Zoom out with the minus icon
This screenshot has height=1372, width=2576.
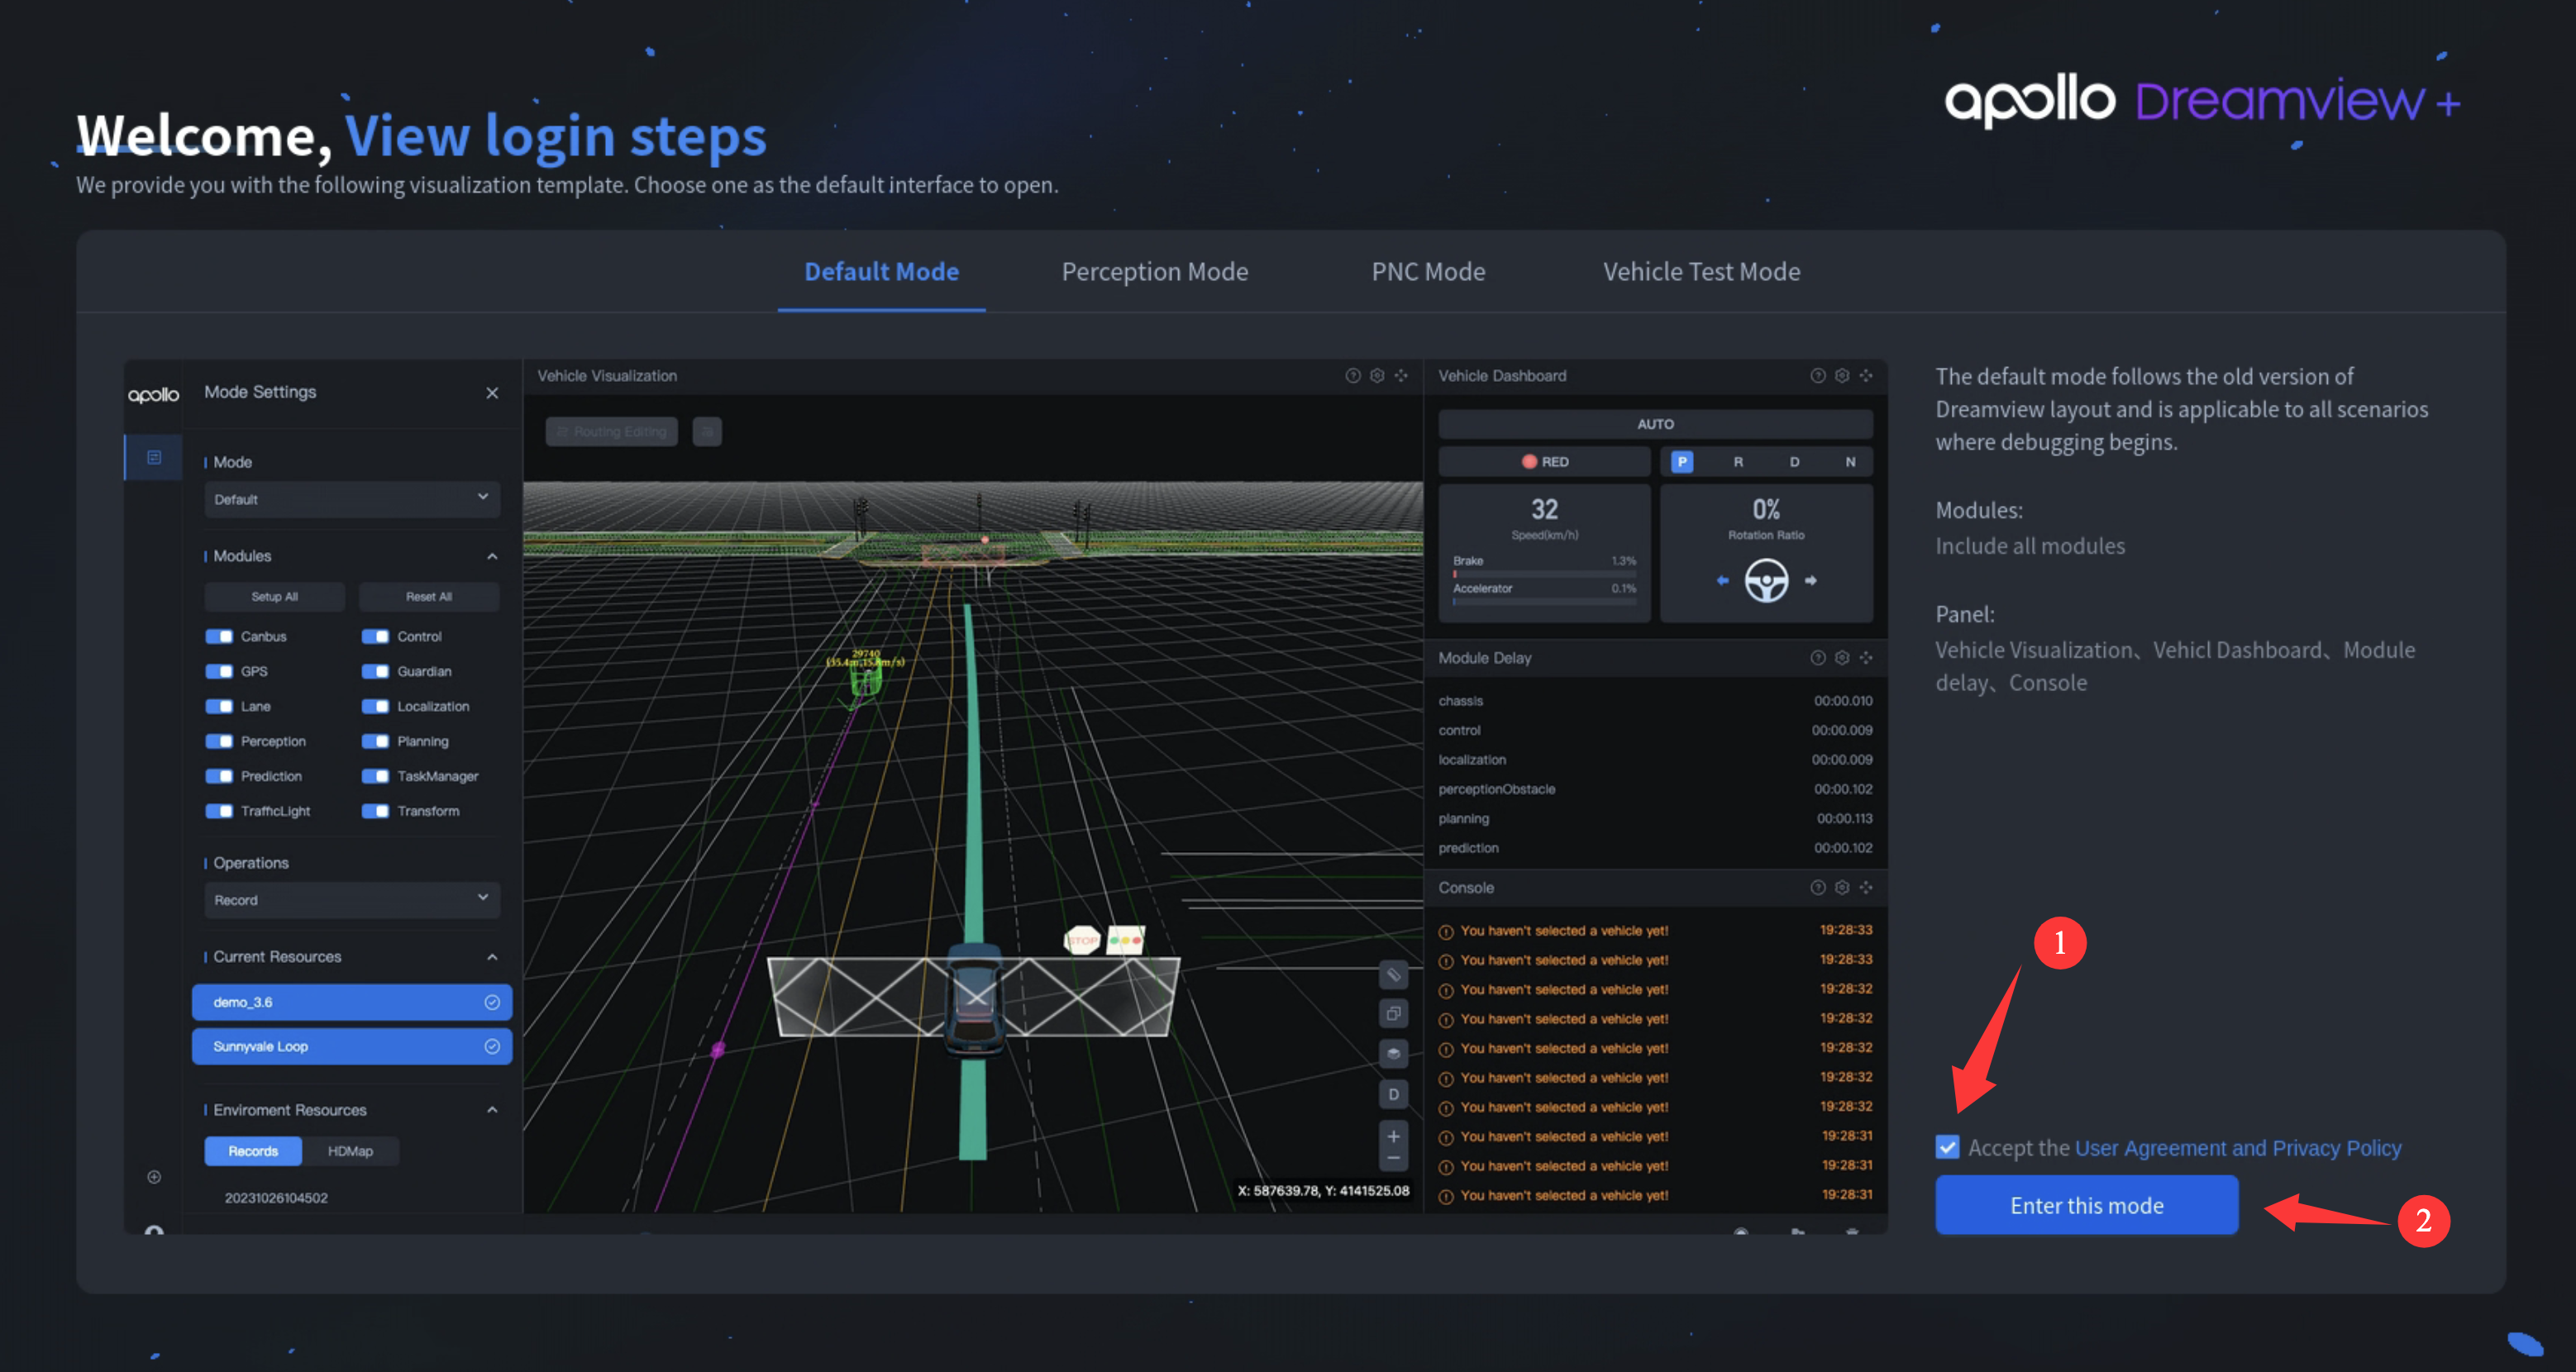coord(1393,1158)
